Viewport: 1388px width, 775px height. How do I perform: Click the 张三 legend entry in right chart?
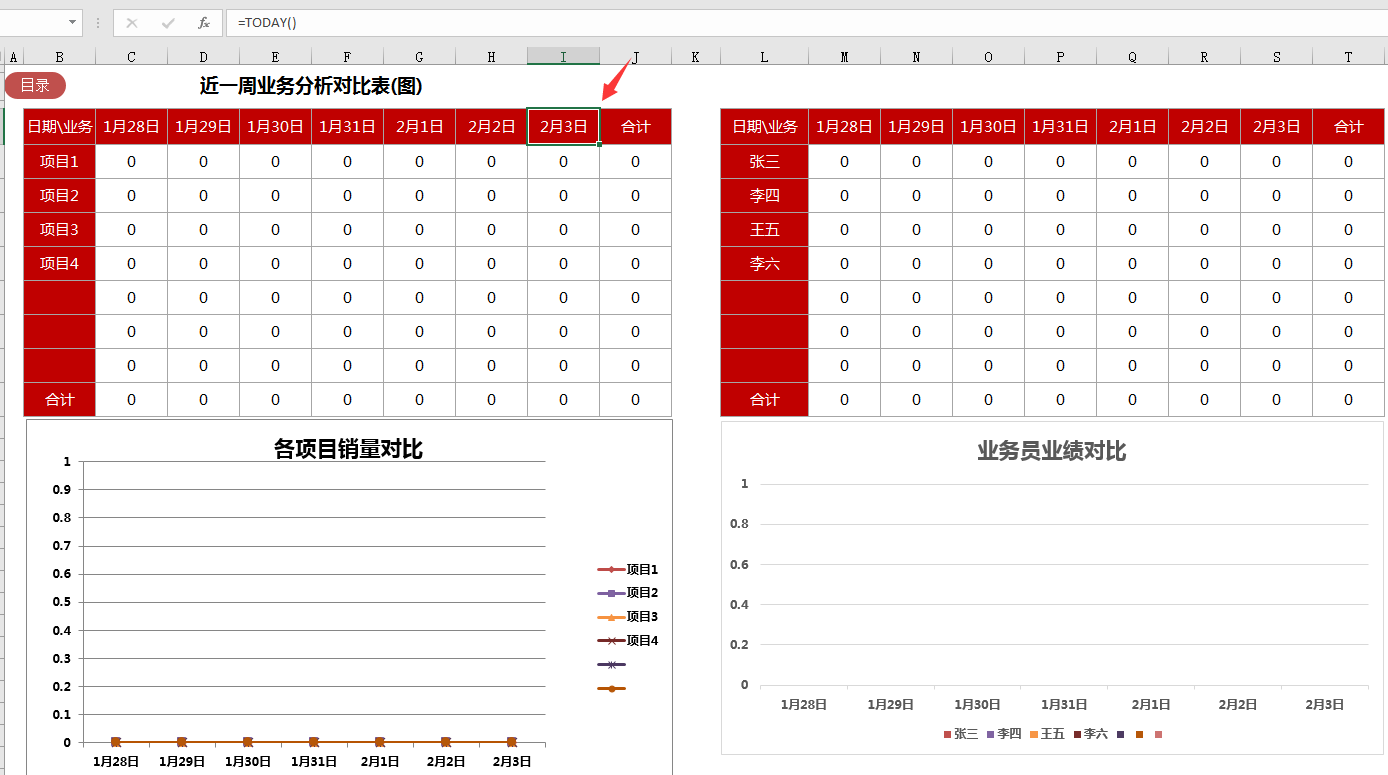tap(961, 734)
